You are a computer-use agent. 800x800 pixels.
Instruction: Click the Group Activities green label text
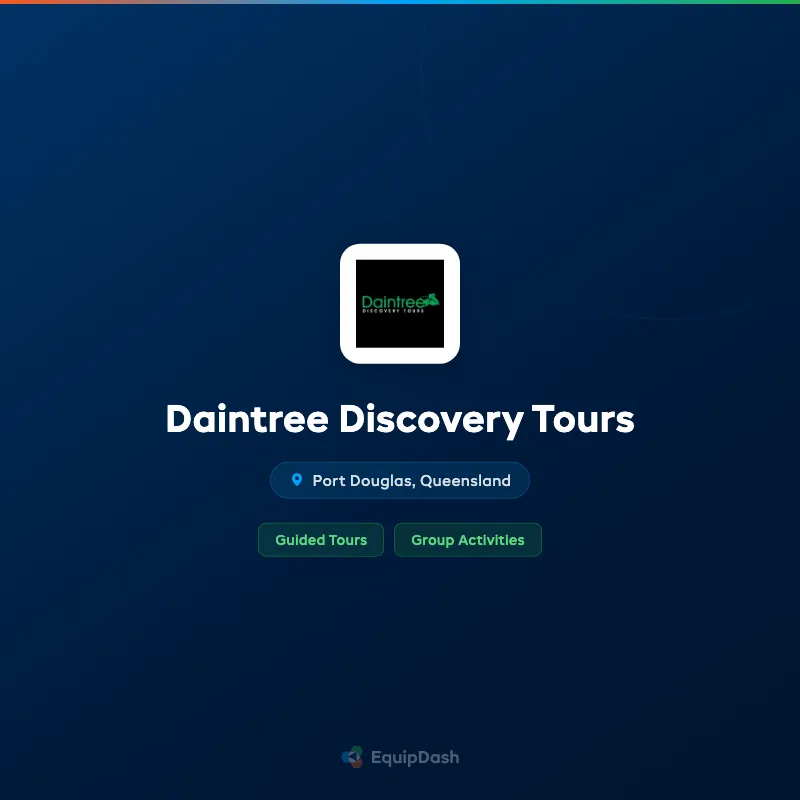[468, 540]
